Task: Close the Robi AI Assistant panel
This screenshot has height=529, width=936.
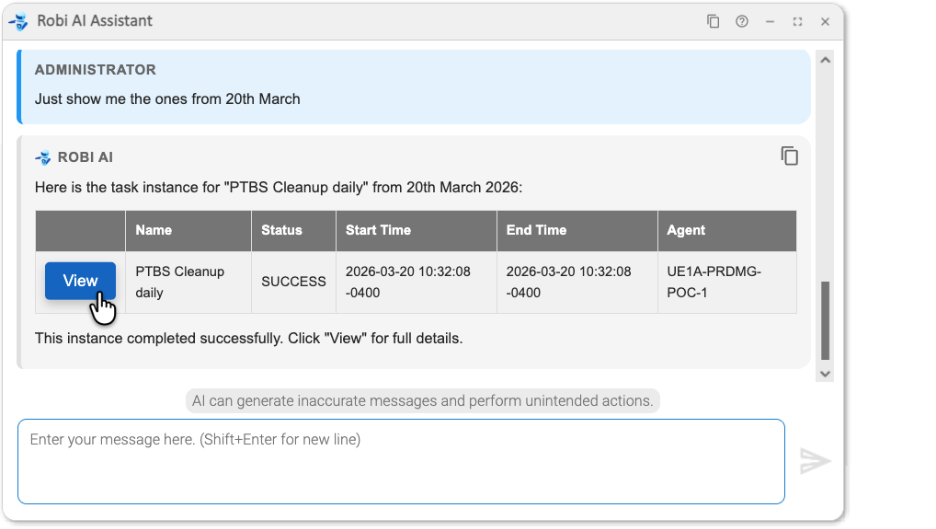Action: pyautogui.click(x=825, y=21)
